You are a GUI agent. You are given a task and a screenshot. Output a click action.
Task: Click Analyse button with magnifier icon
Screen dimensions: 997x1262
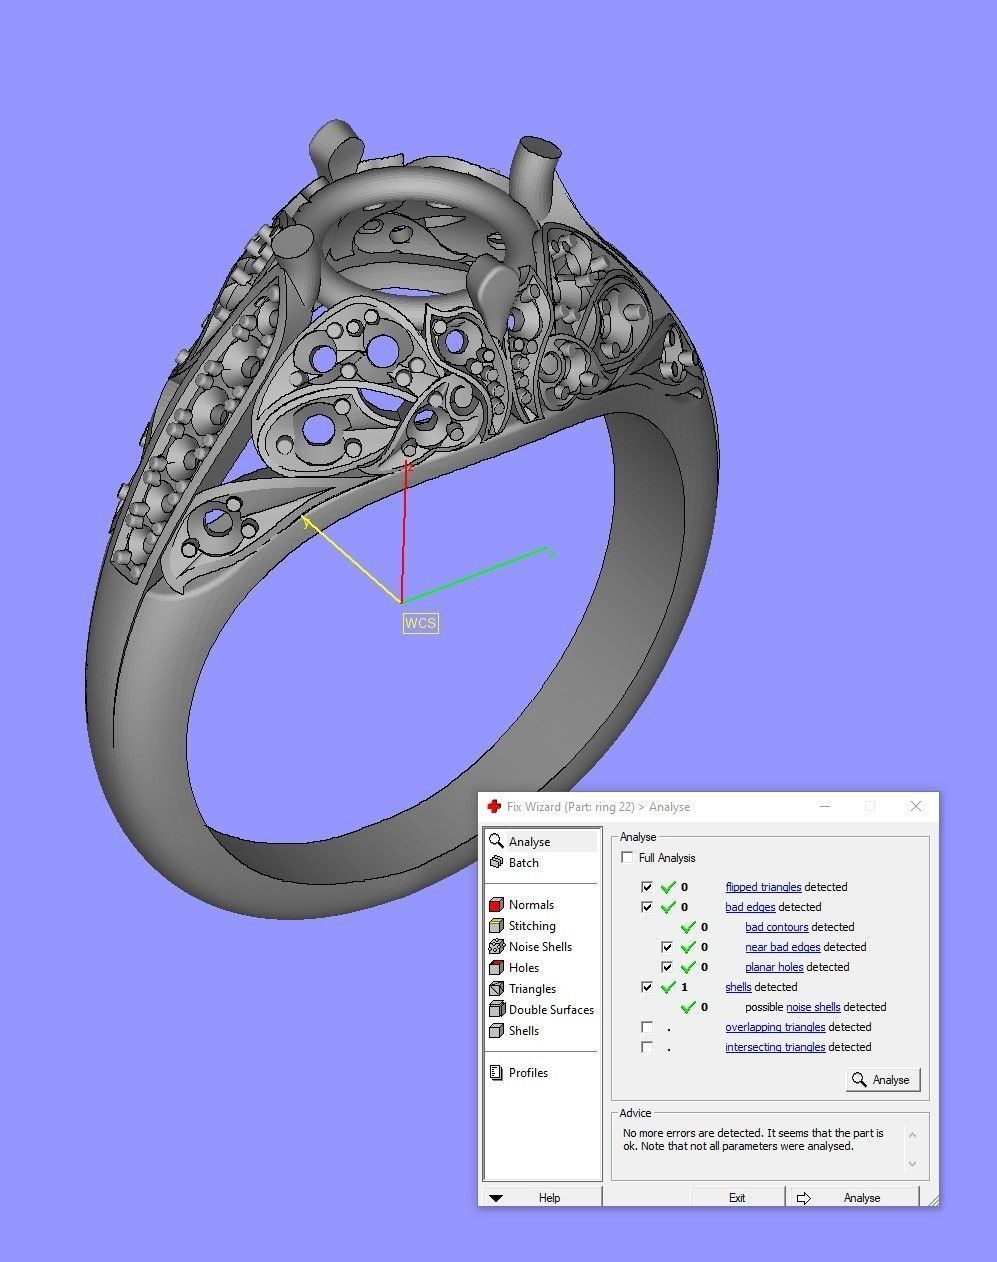[883, 1080]
